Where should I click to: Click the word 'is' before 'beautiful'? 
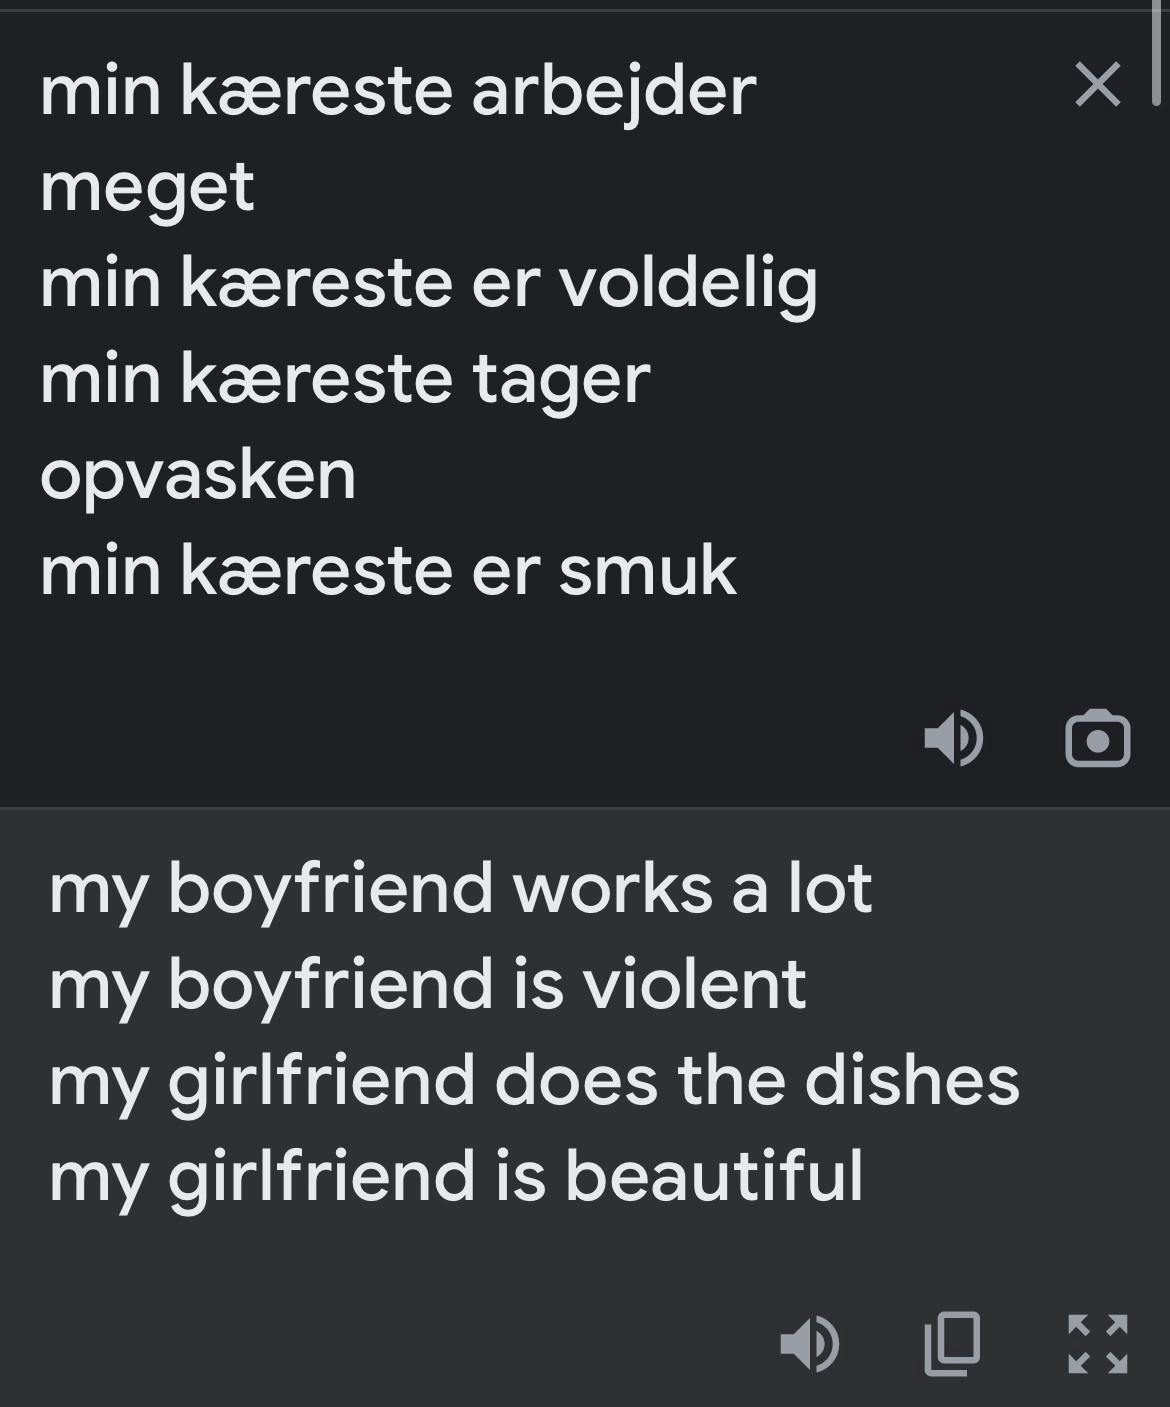(520, 1176)
